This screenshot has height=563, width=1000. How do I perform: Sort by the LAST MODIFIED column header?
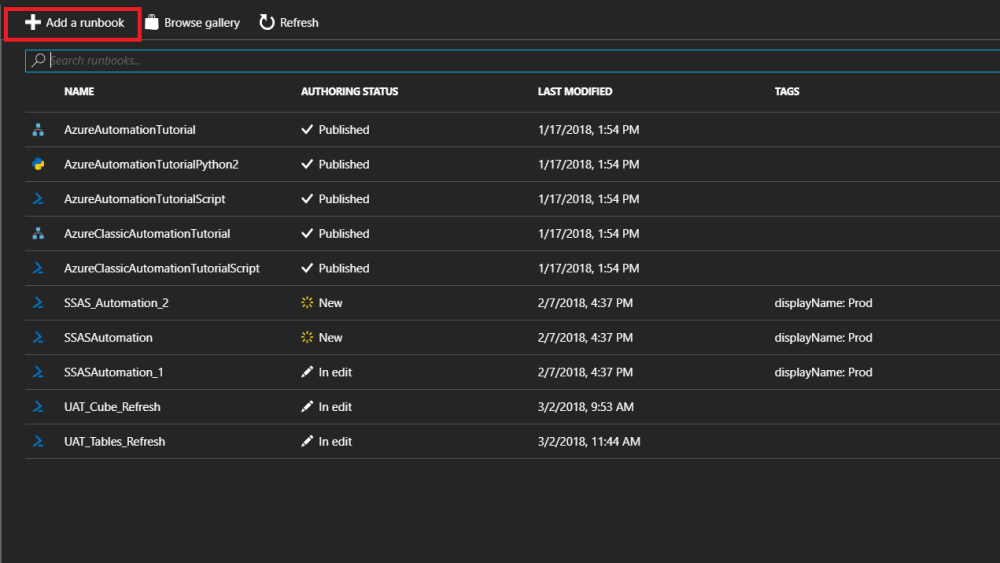click(575, 92)
